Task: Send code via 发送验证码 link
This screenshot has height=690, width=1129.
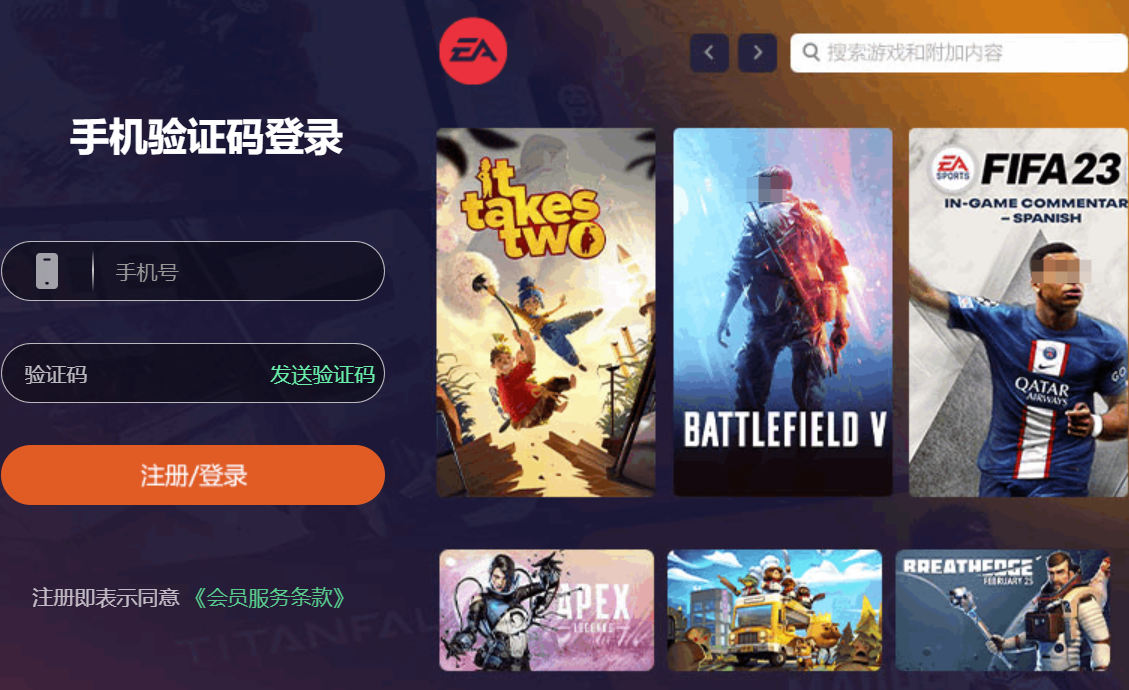Action: point(323,375)
